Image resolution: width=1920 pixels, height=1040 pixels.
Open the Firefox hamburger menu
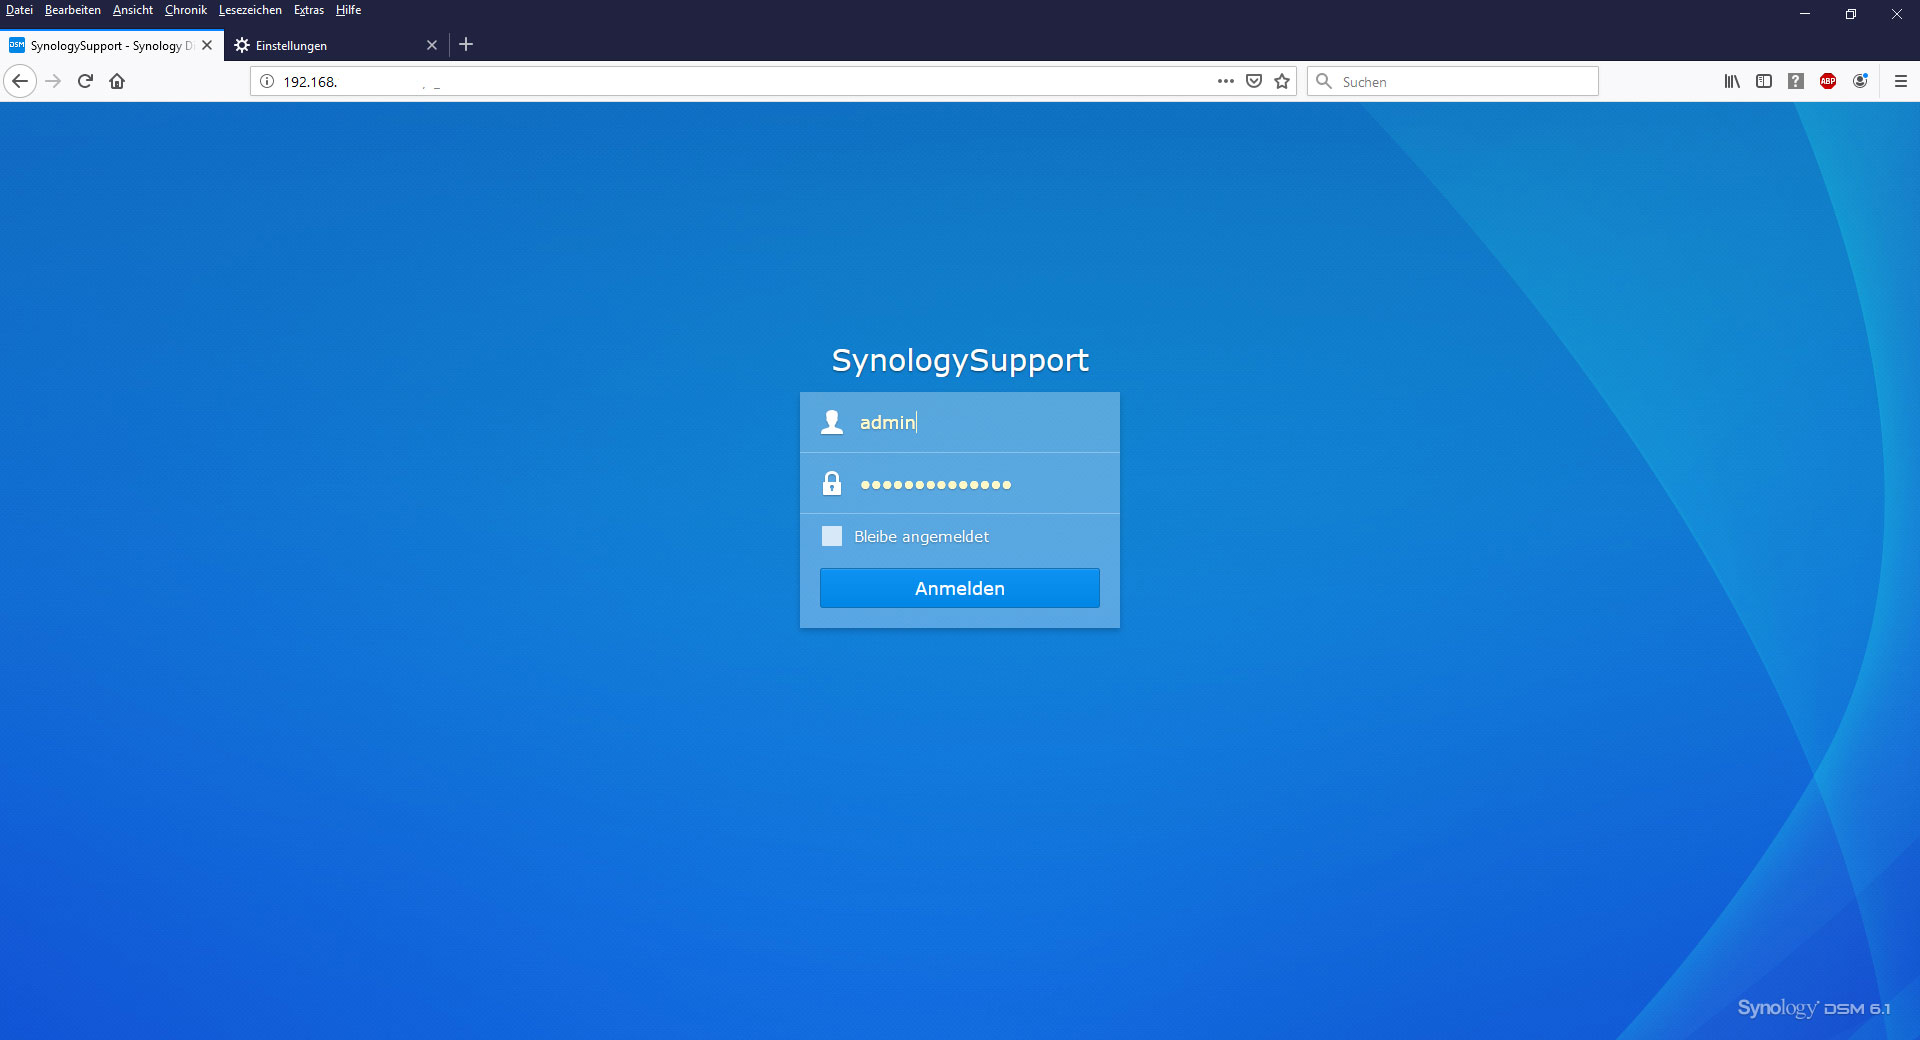(x=1901, y=81)
